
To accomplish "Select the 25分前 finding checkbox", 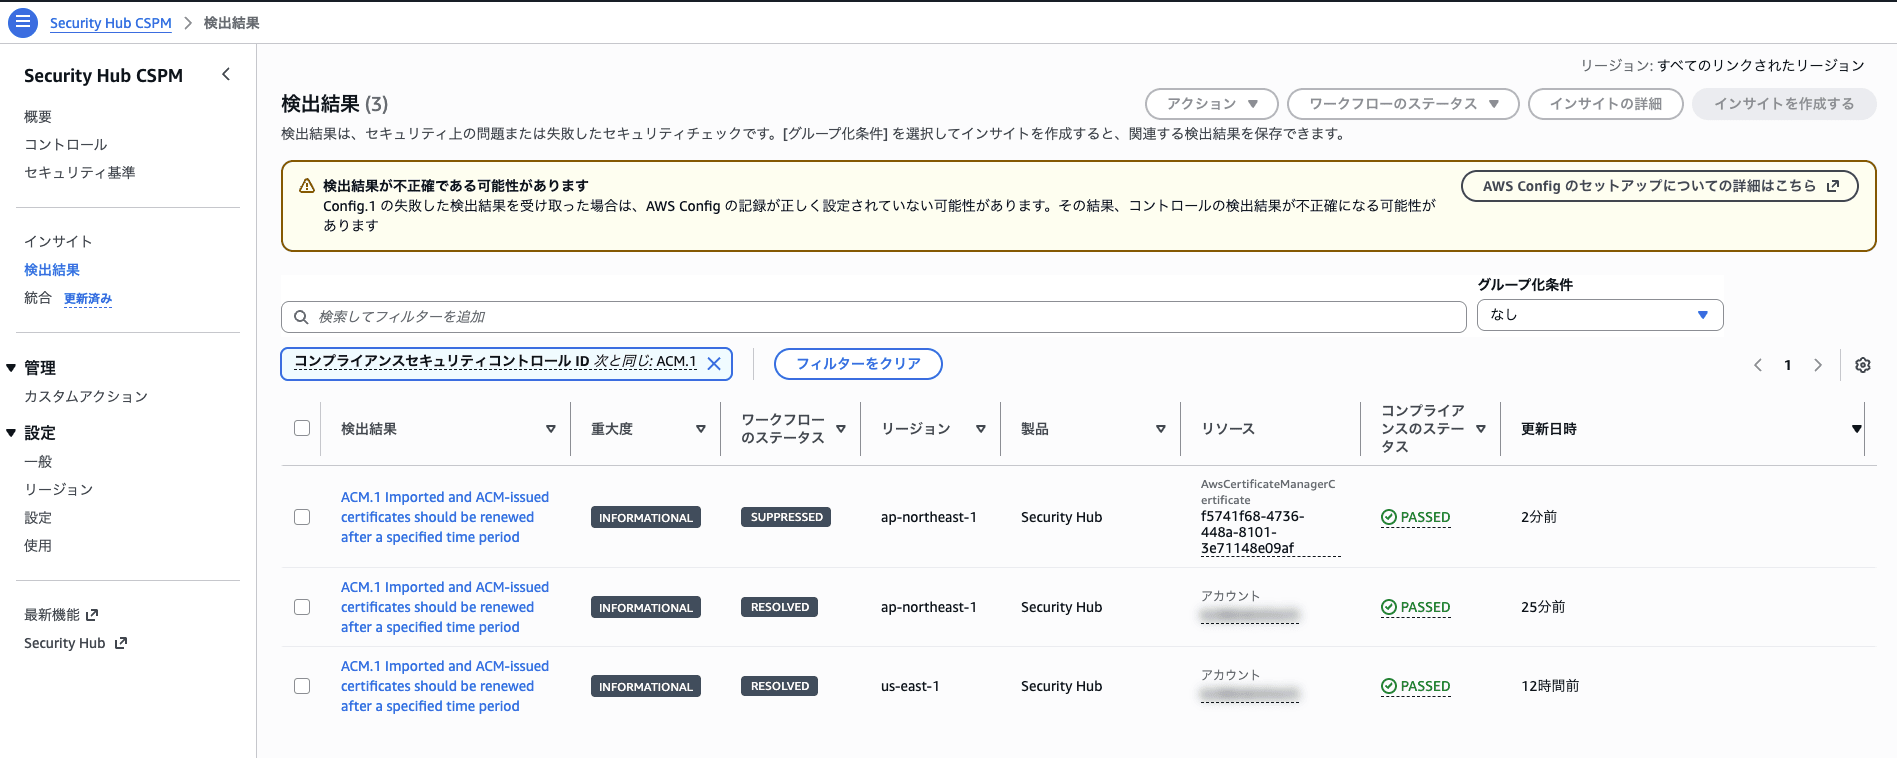I will point(302,607).
